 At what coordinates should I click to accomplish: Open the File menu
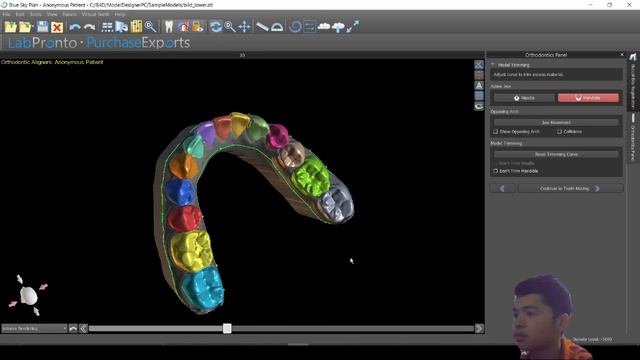click(x=7, y=14)
